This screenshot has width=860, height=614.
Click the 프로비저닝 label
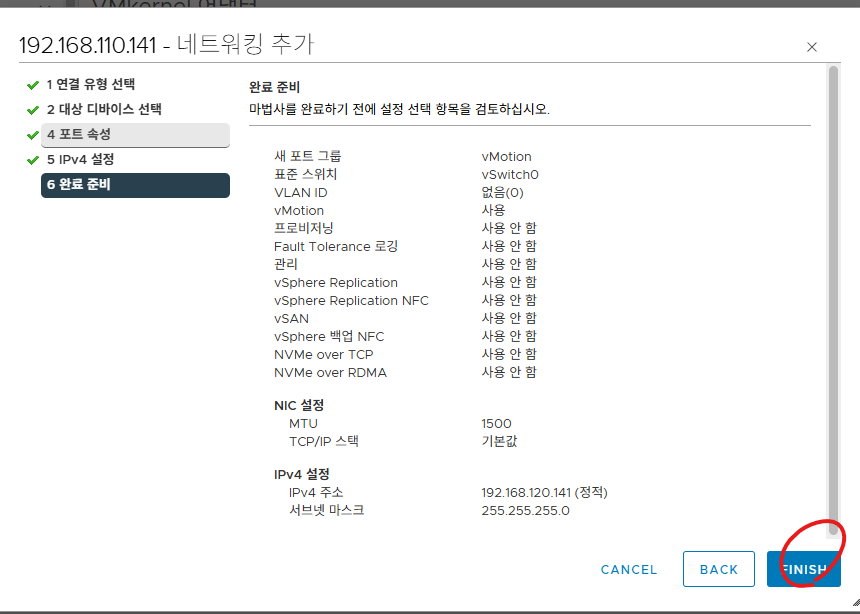303,228
